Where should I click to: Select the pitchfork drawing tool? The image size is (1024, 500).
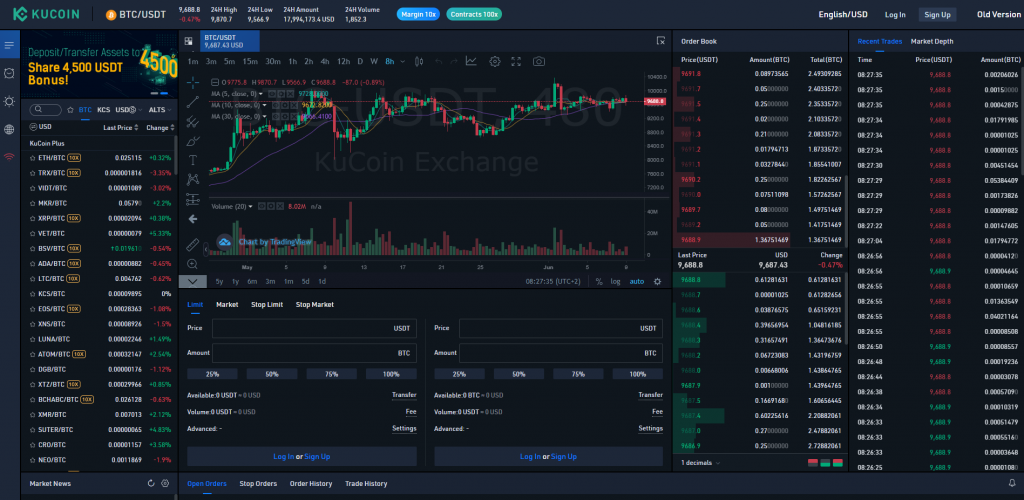(x=193, y=121)
